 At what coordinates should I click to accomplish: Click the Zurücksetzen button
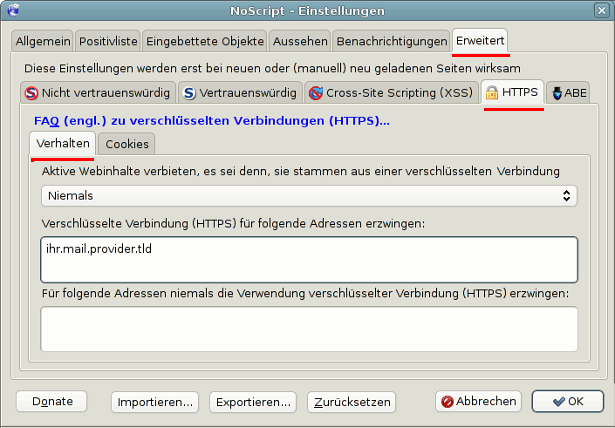pyautogui.click(x=351, y=401)
